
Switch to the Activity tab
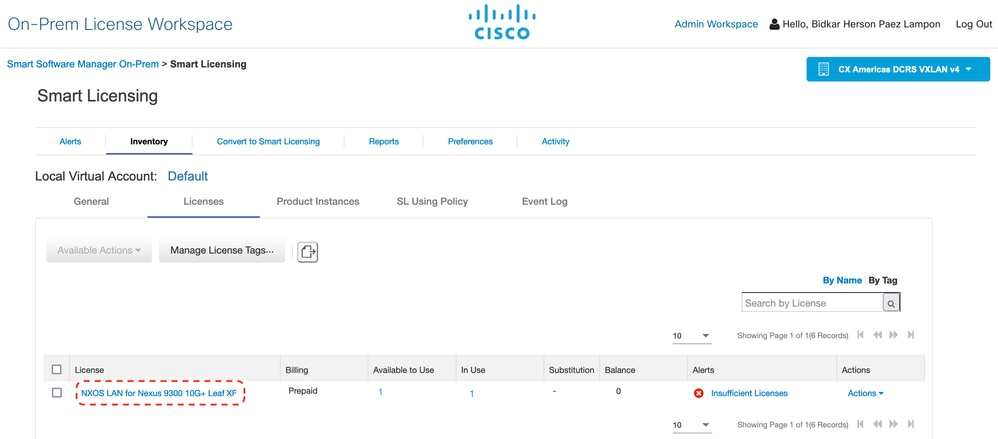(556, 141)
